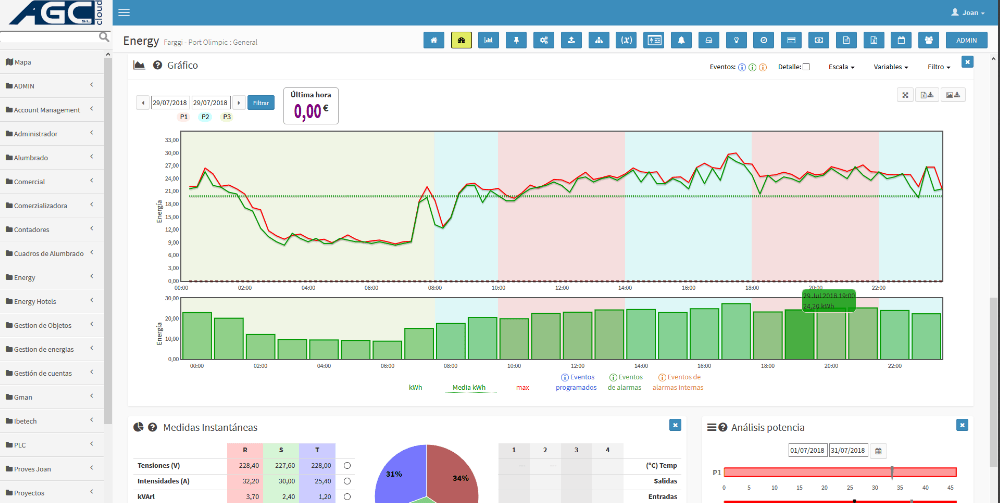The image size is (1000, 503).
Task: Expand the Alumbrado sidebar folder
Action: 51,157
